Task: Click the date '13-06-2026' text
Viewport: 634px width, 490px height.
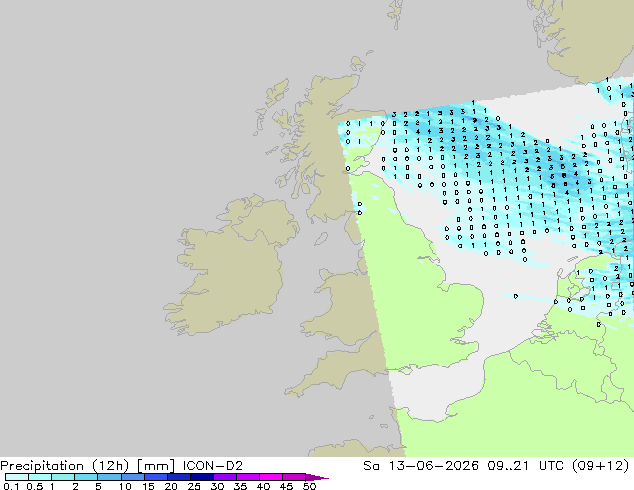Action: point(433,466)
